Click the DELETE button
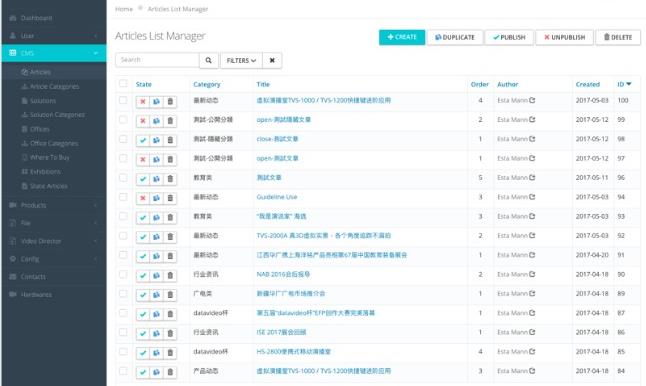646x386 pixels. (618, 37)
